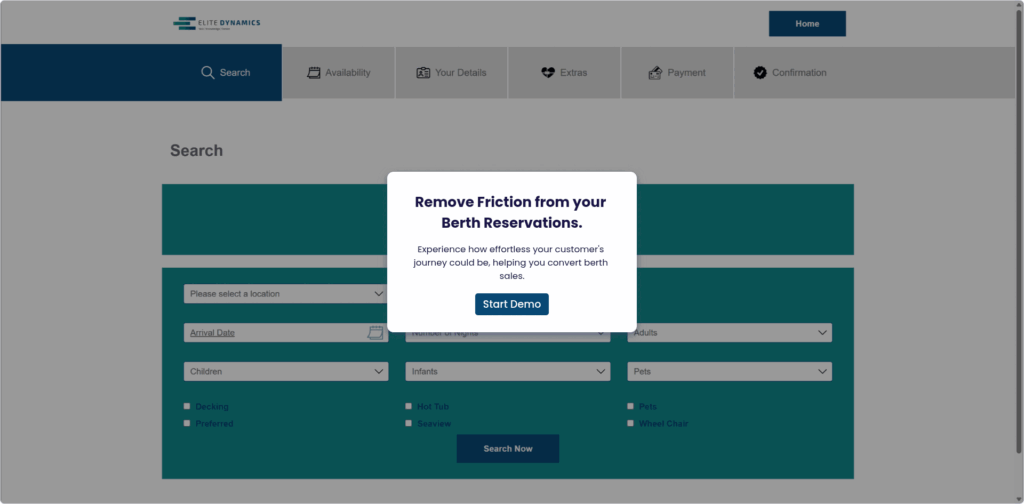The width and height of the screenshot is (1024, 504).
Task: Expand the Pets dropdown
Action: (729, 371)
